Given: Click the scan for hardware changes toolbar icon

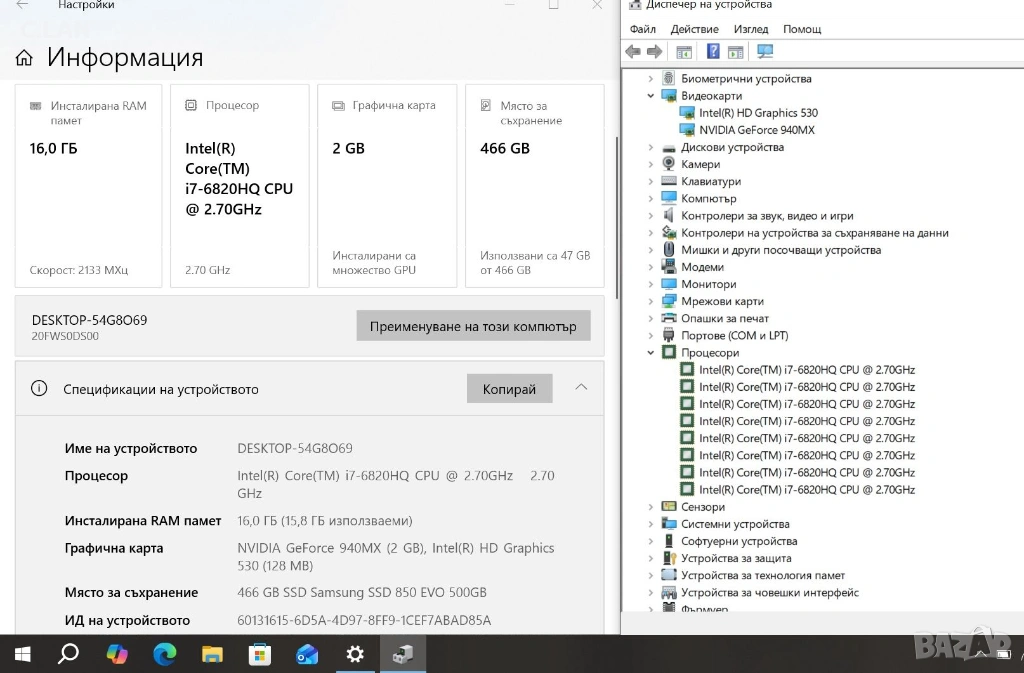Looking at the screenshot, I should [x=765, y=52].
